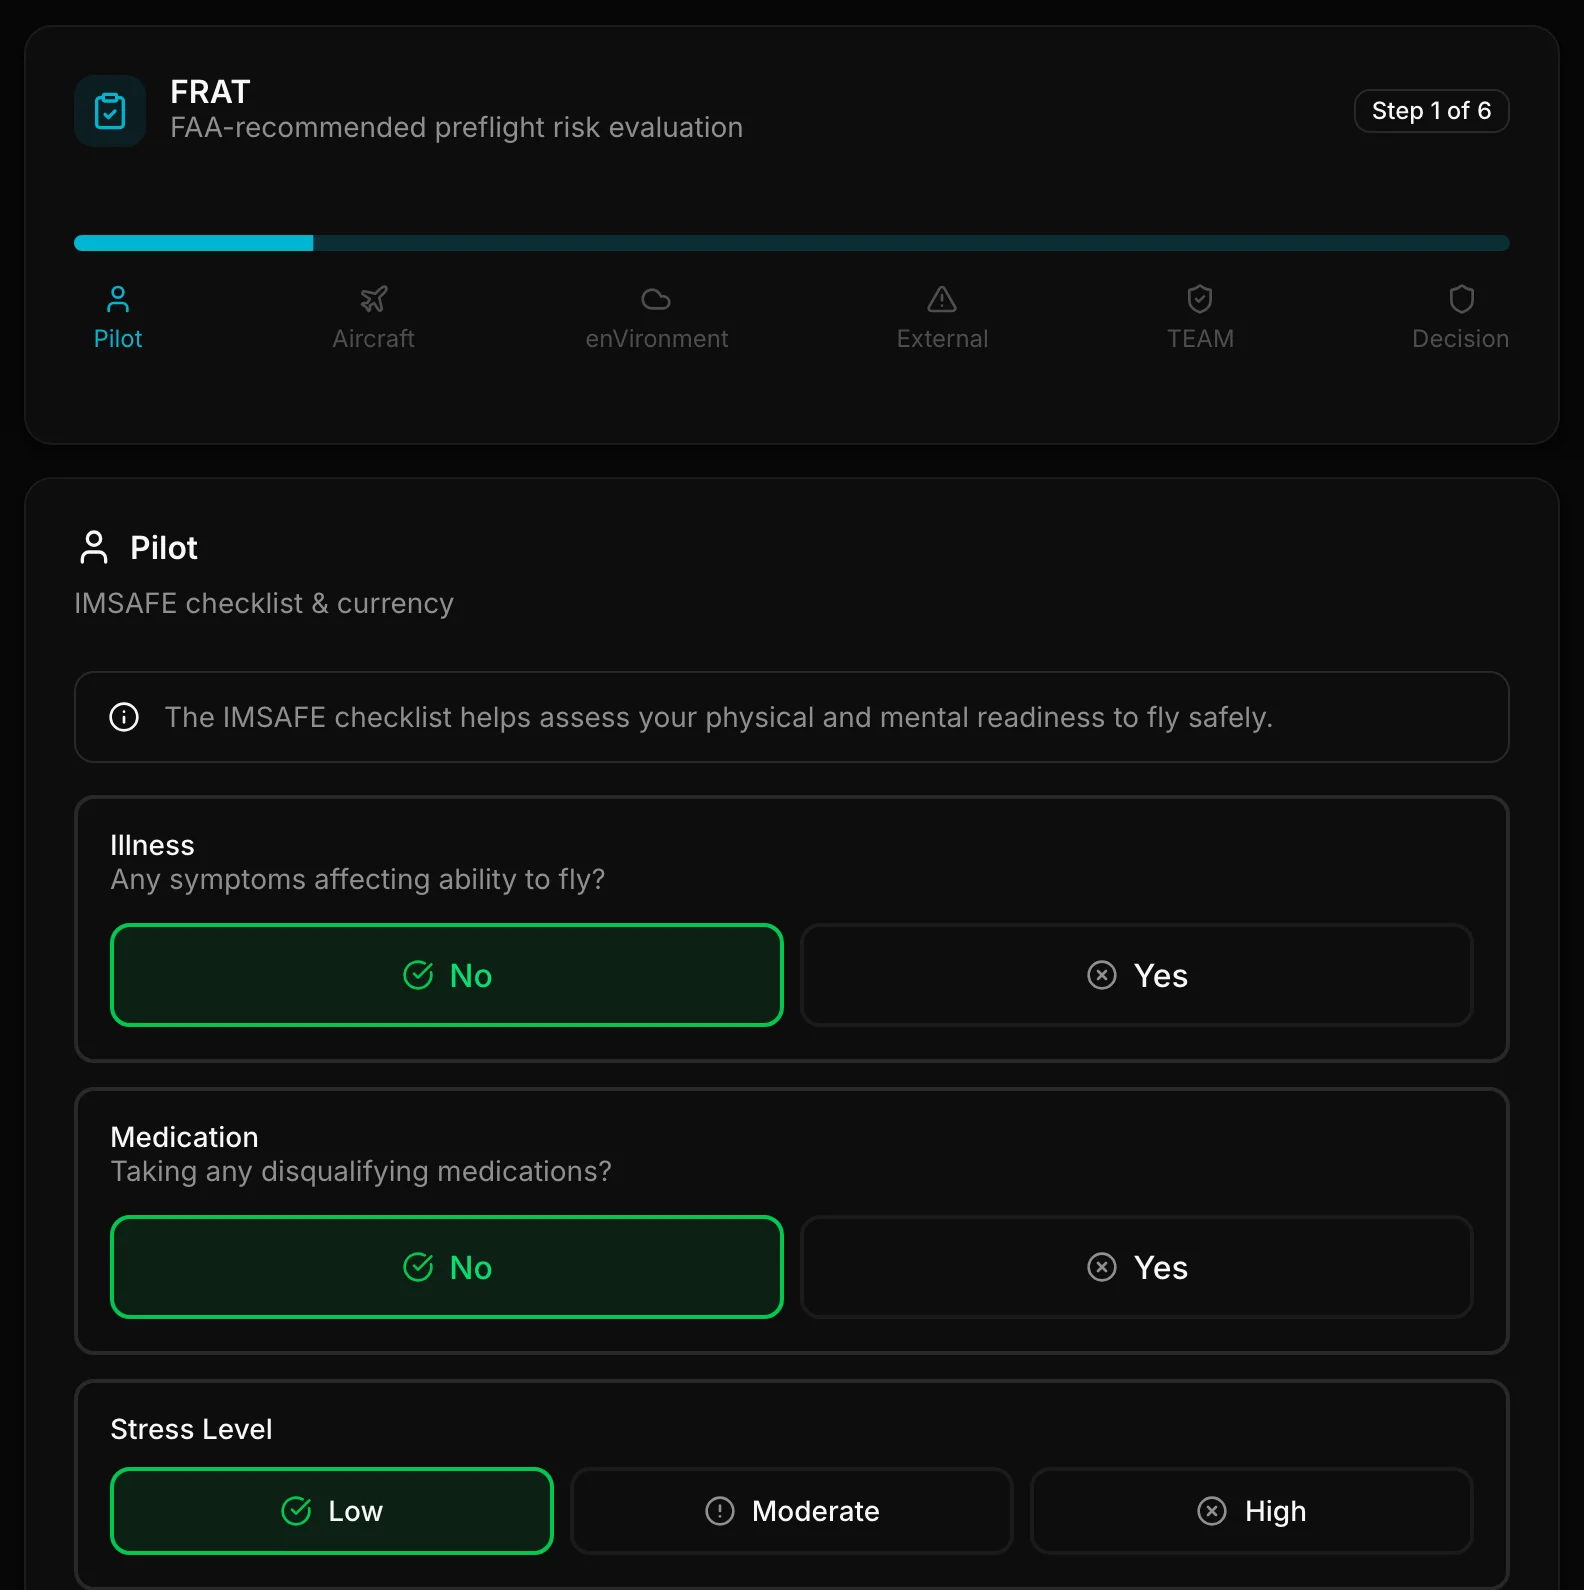Select No for Illness symptoms
Screen dimensions: 1584x1590
tap(447, 975)
